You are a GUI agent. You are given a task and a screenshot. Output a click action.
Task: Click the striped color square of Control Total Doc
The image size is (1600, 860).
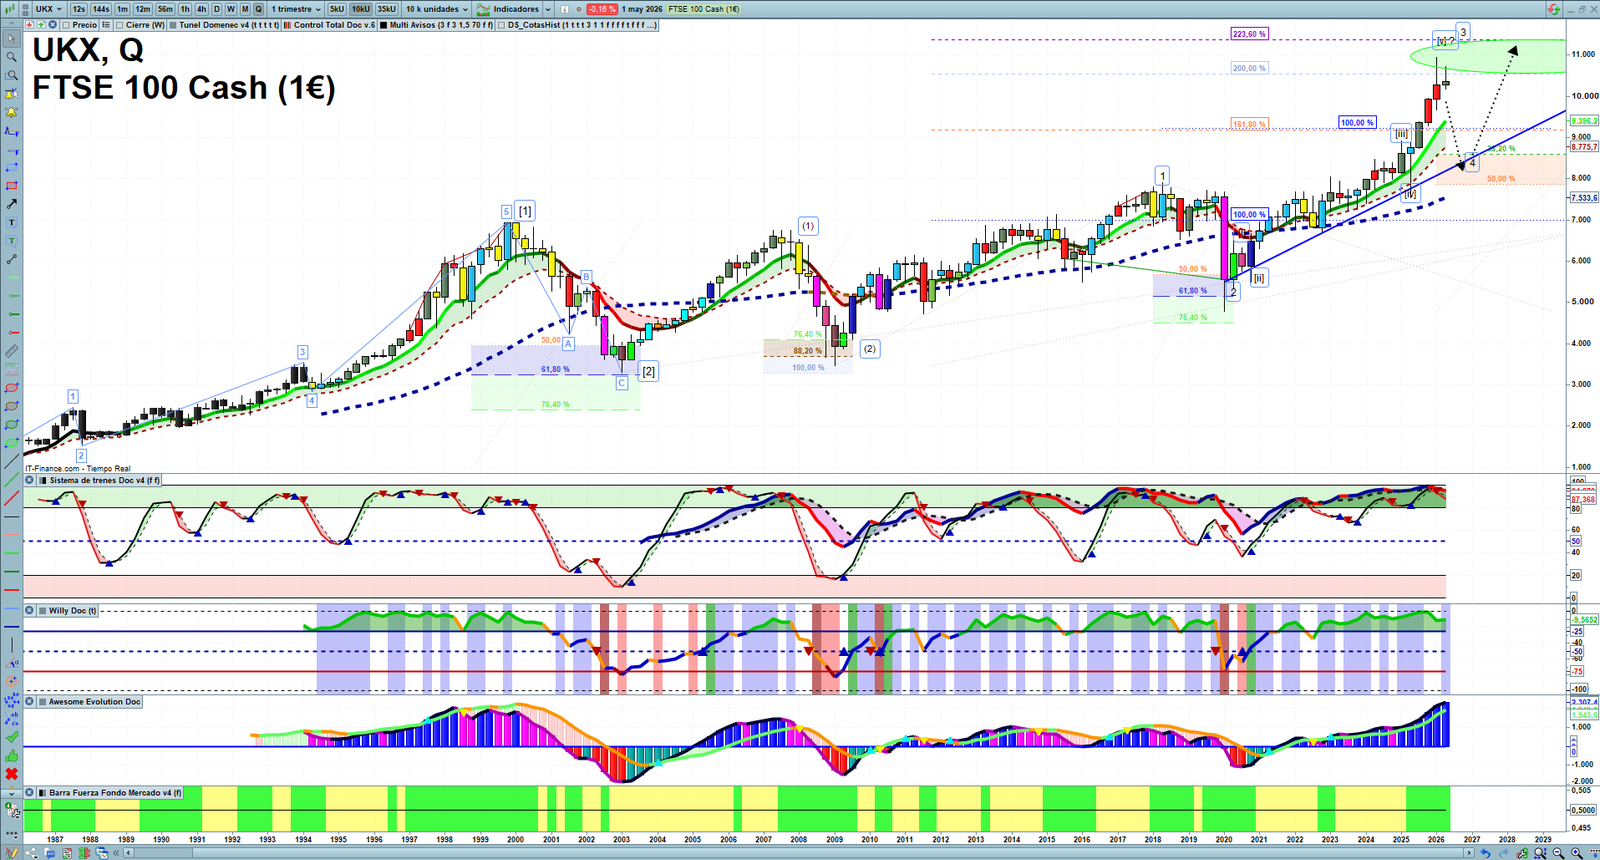coord(288,25)
